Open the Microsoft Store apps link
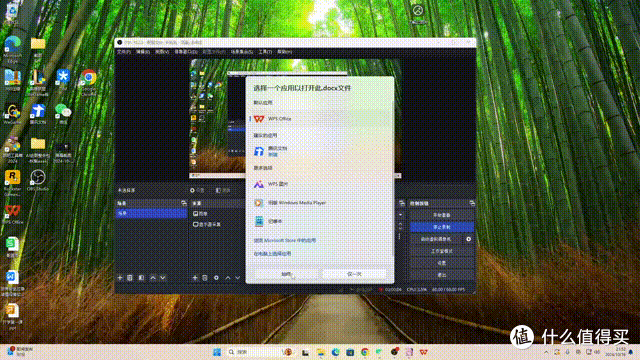 [x=285, y=240]
